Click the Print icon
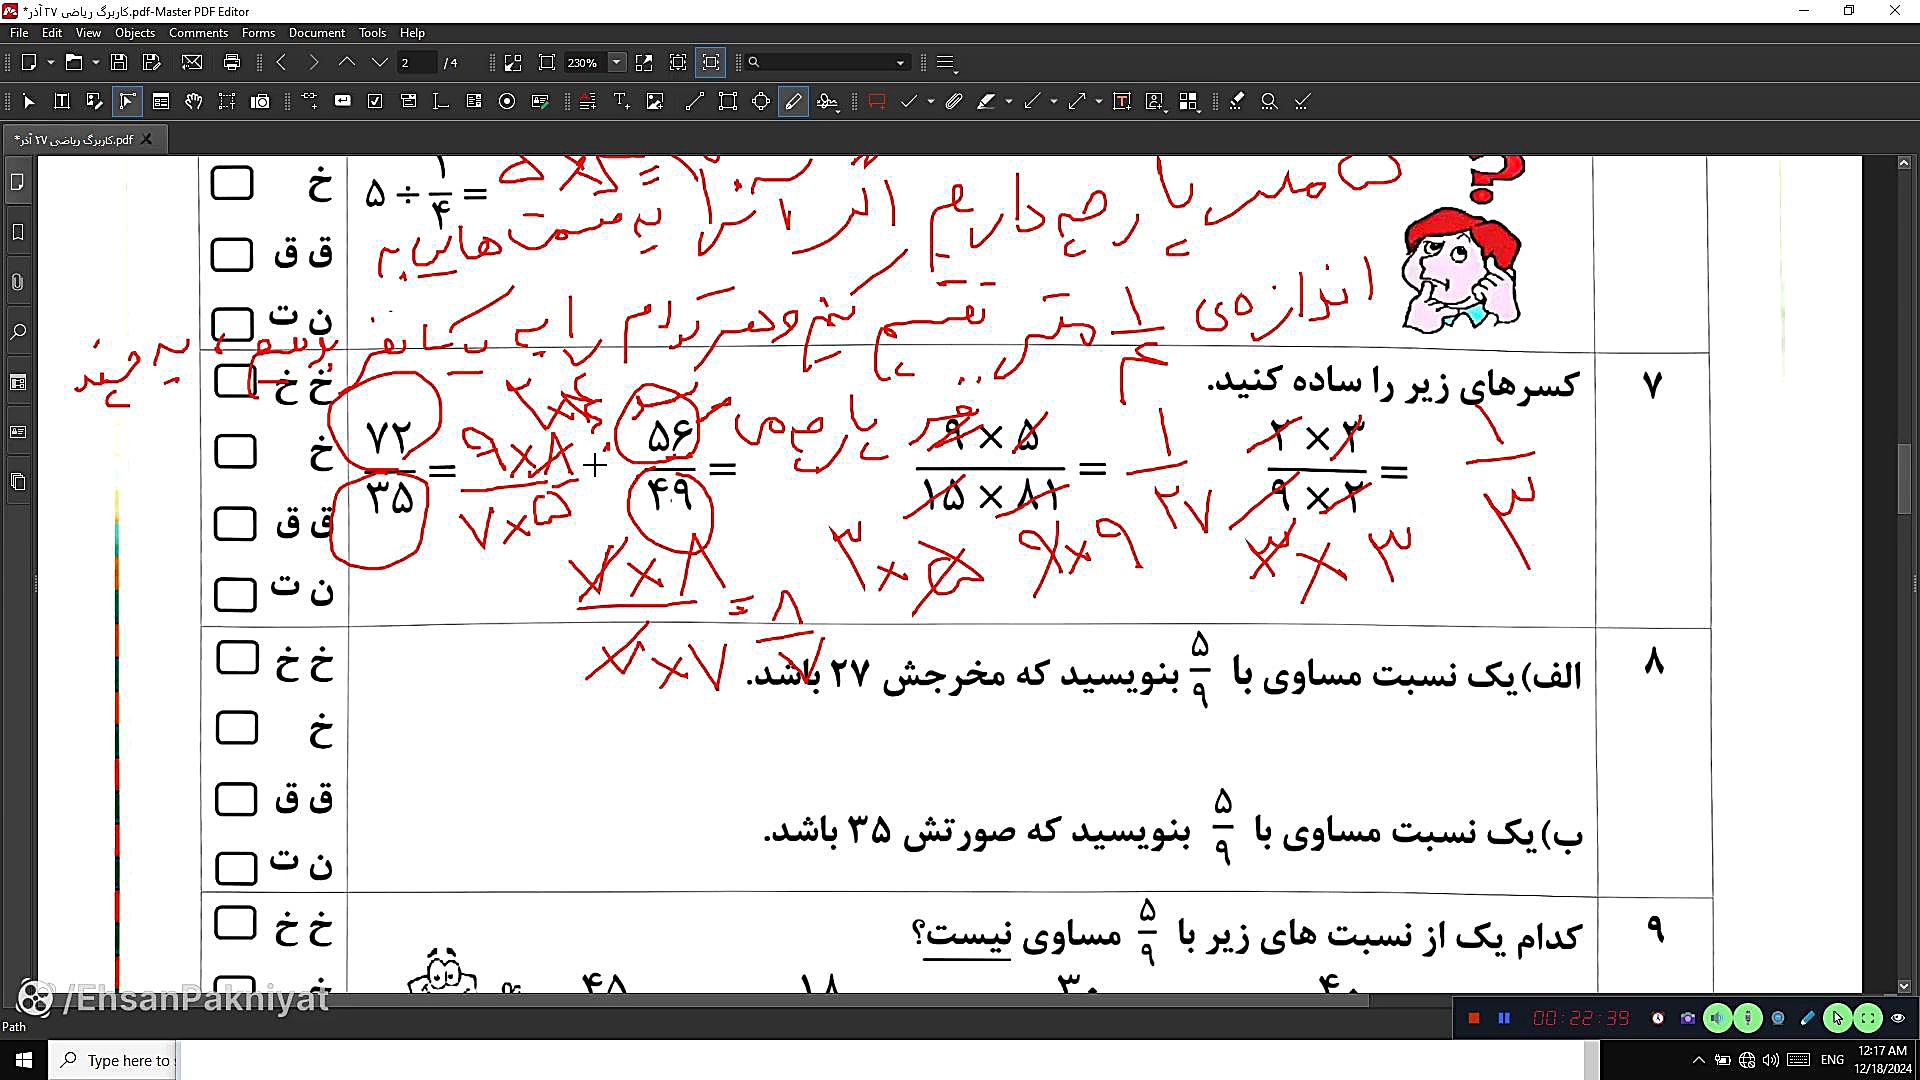1920x1080 pixels. pyautogui.click(x=232, y=62)
